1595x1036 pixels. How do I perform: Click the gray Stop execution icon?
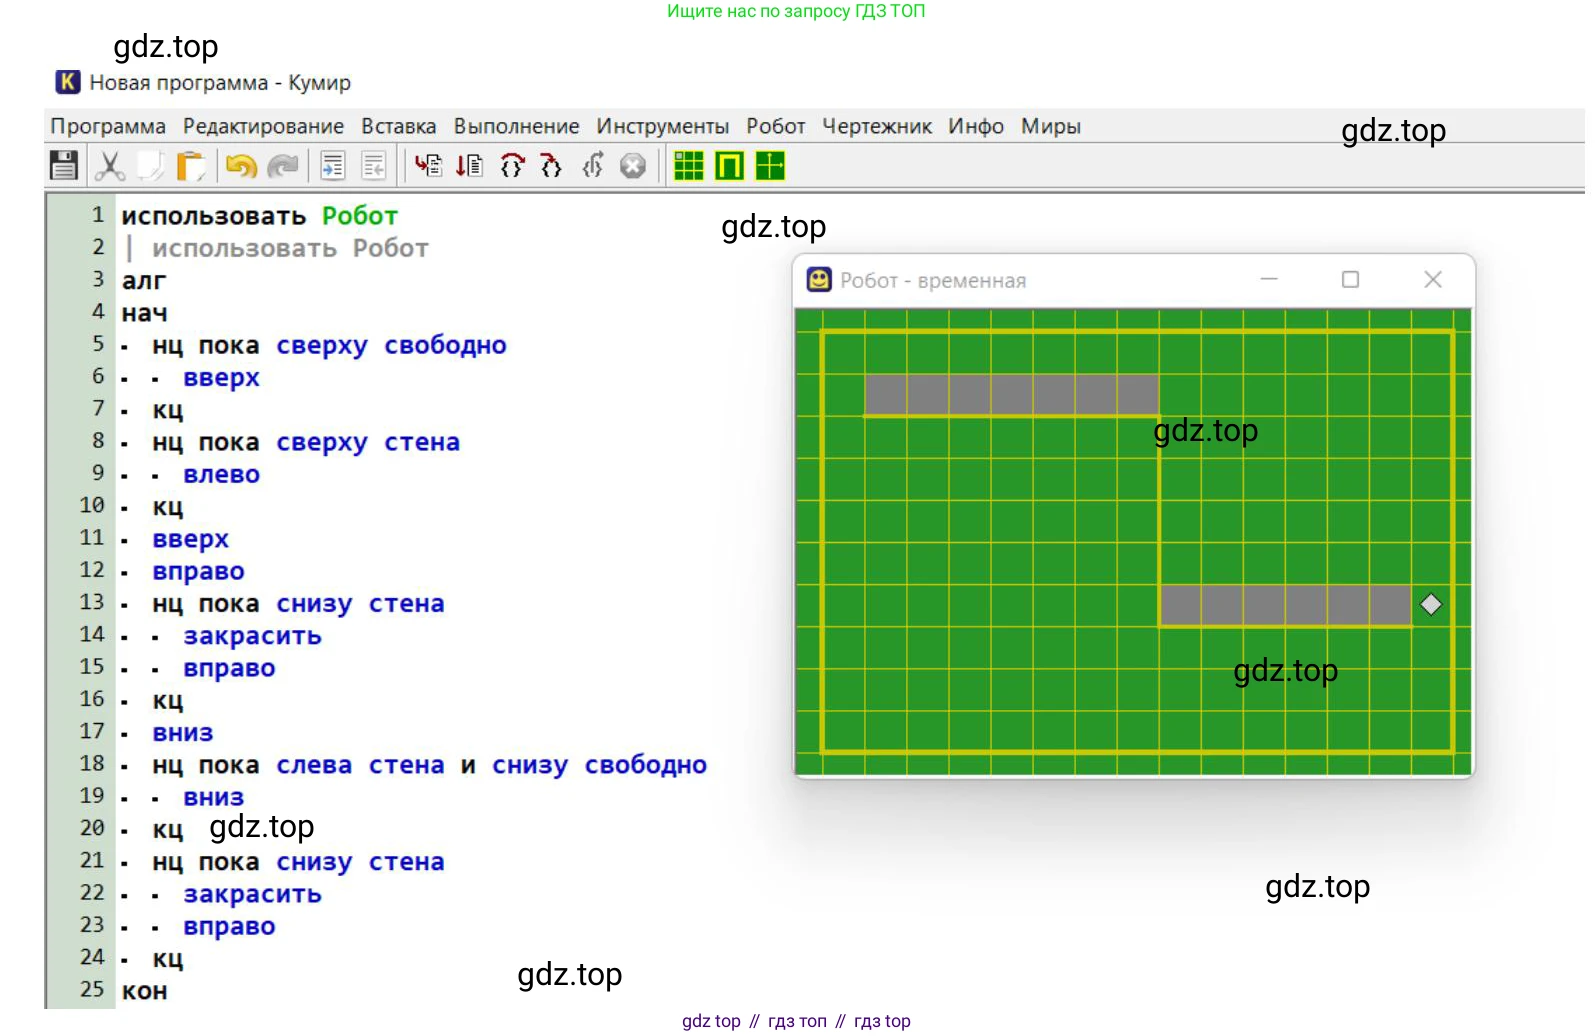pyautogui.click(x=633, y=166)
